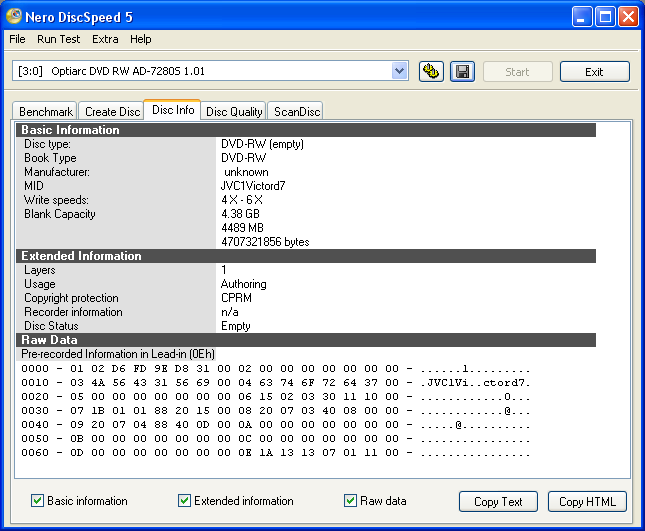This screenshot has width=645, height=531.
Task: Click the raw data row starting with 0010
Action: click(276, 383)
